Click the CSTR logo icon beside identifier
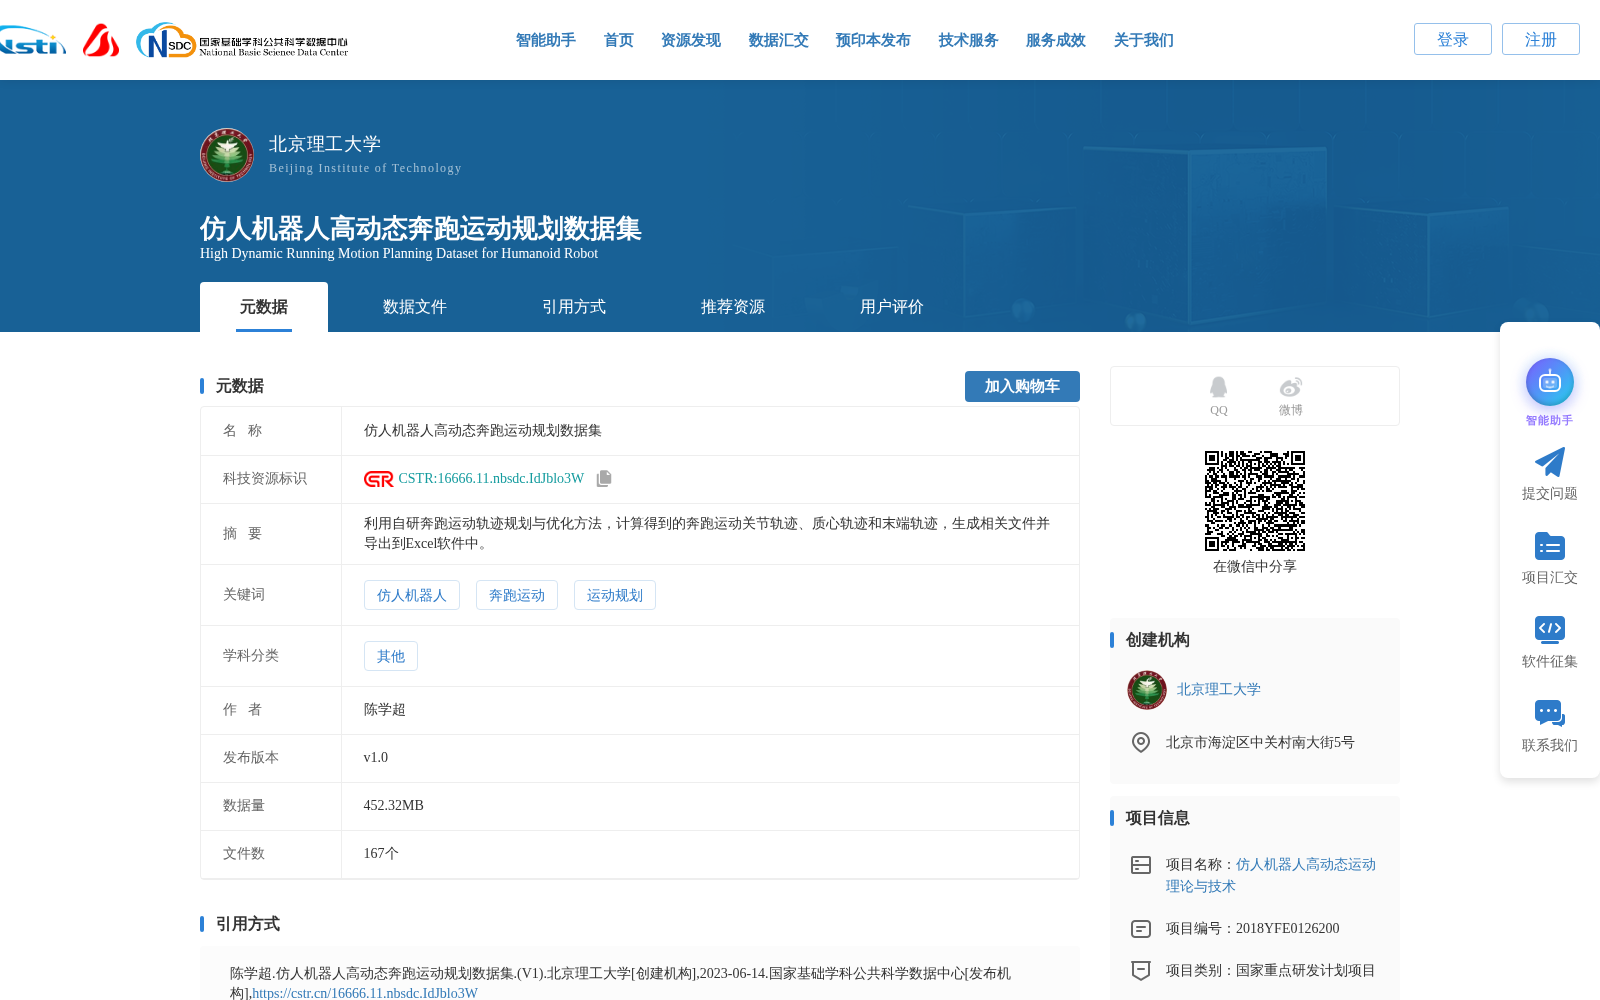 click(378, 479)
